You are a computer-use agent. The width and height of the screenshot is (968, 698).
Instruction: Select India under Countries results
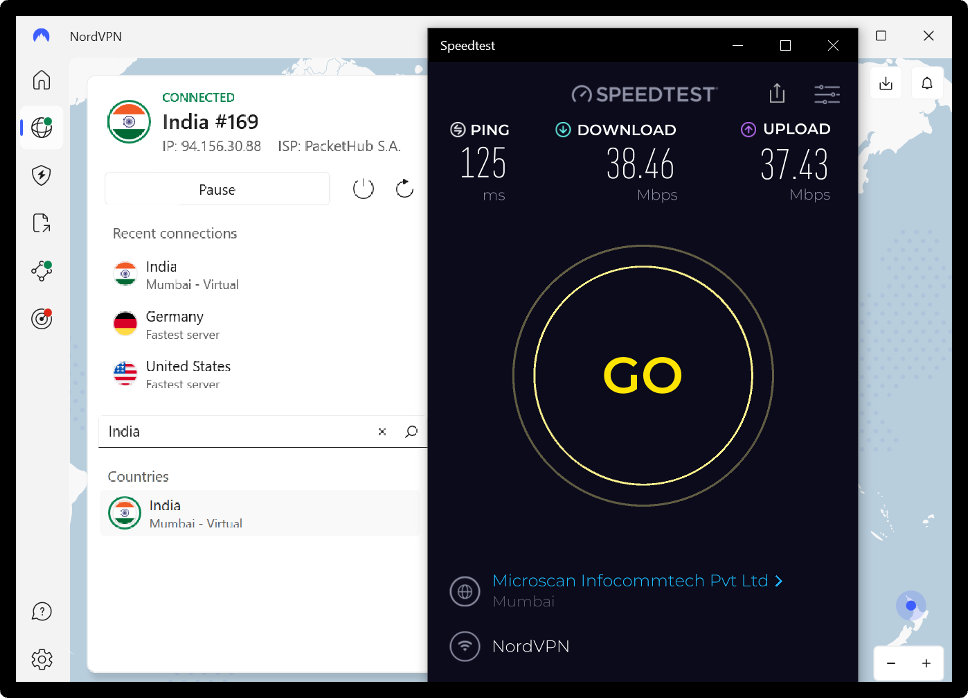coord(260,513)
